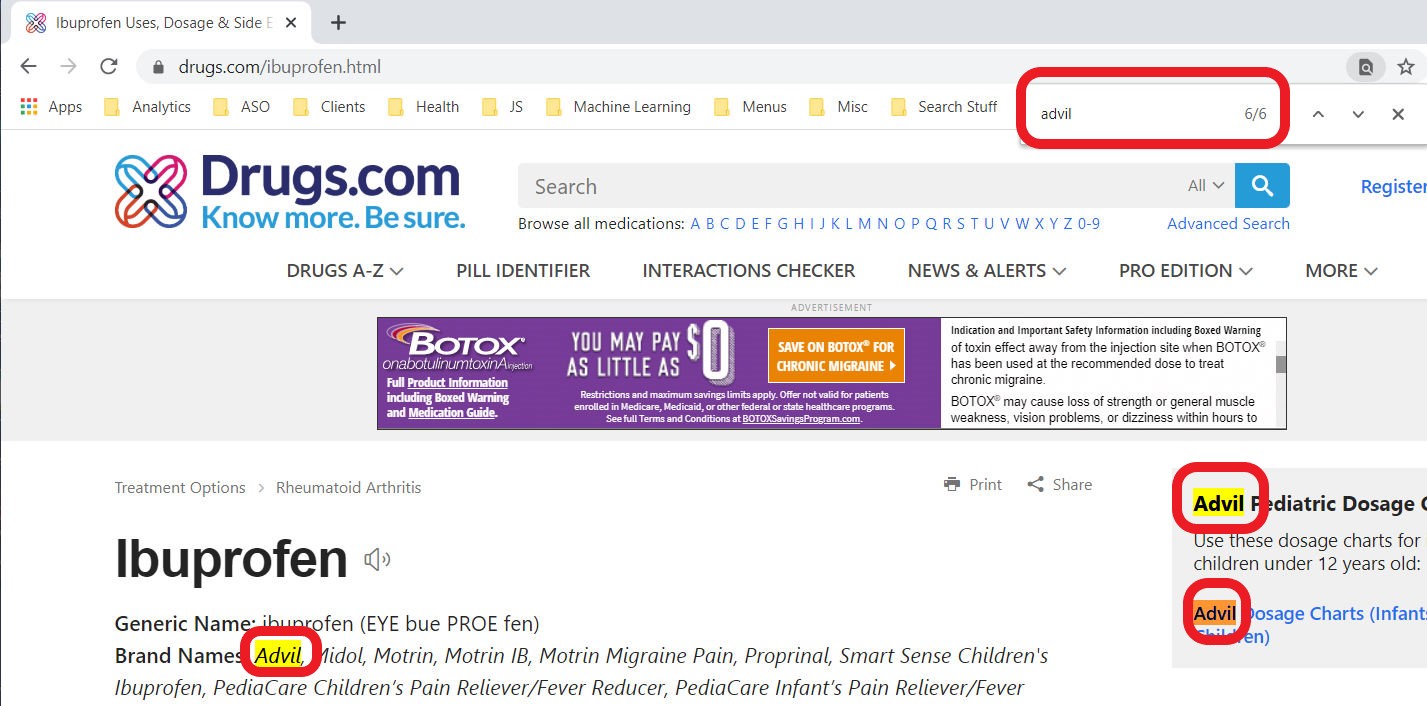The width and height of the screenshot is (1427, 706).
Task: Open the Product Information link in the ad
Action: [457, 383]
